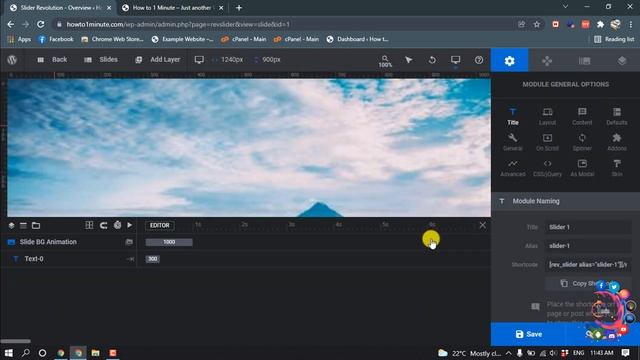
Task: Click the Copy Shortcode button
Action: point(588,283)
